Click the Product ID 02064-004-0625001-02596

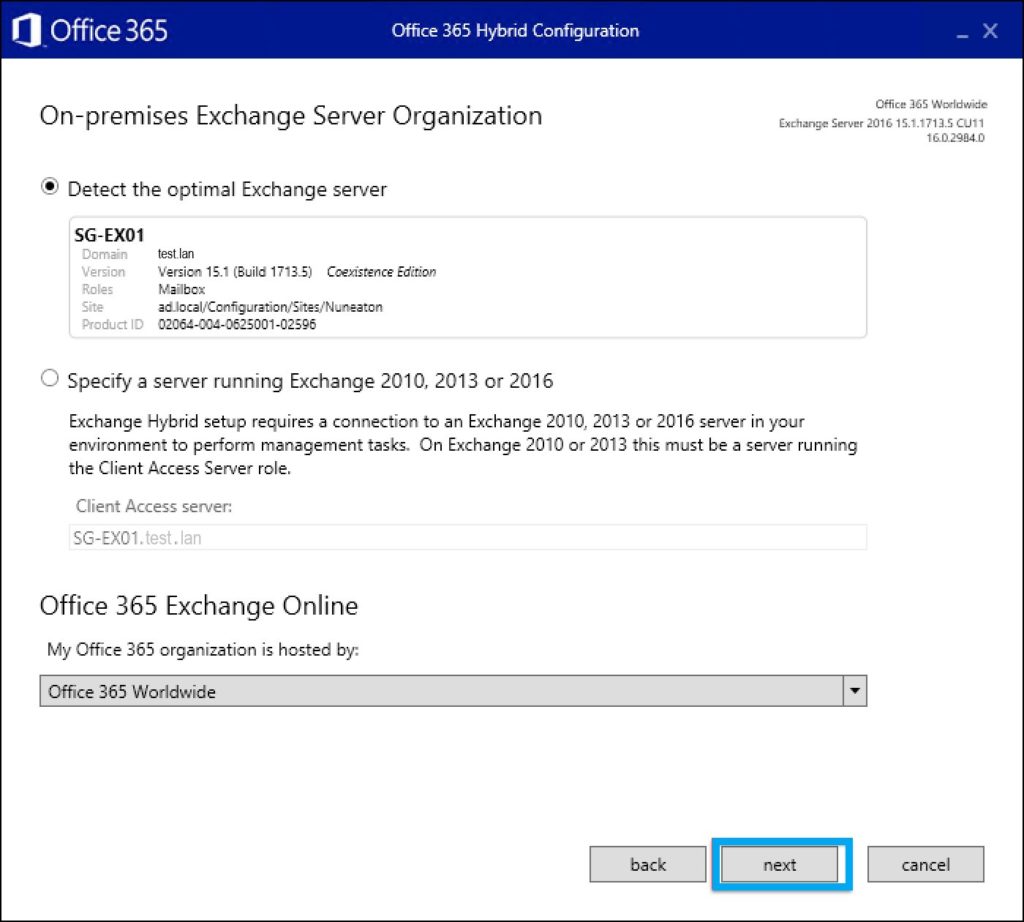237,325
